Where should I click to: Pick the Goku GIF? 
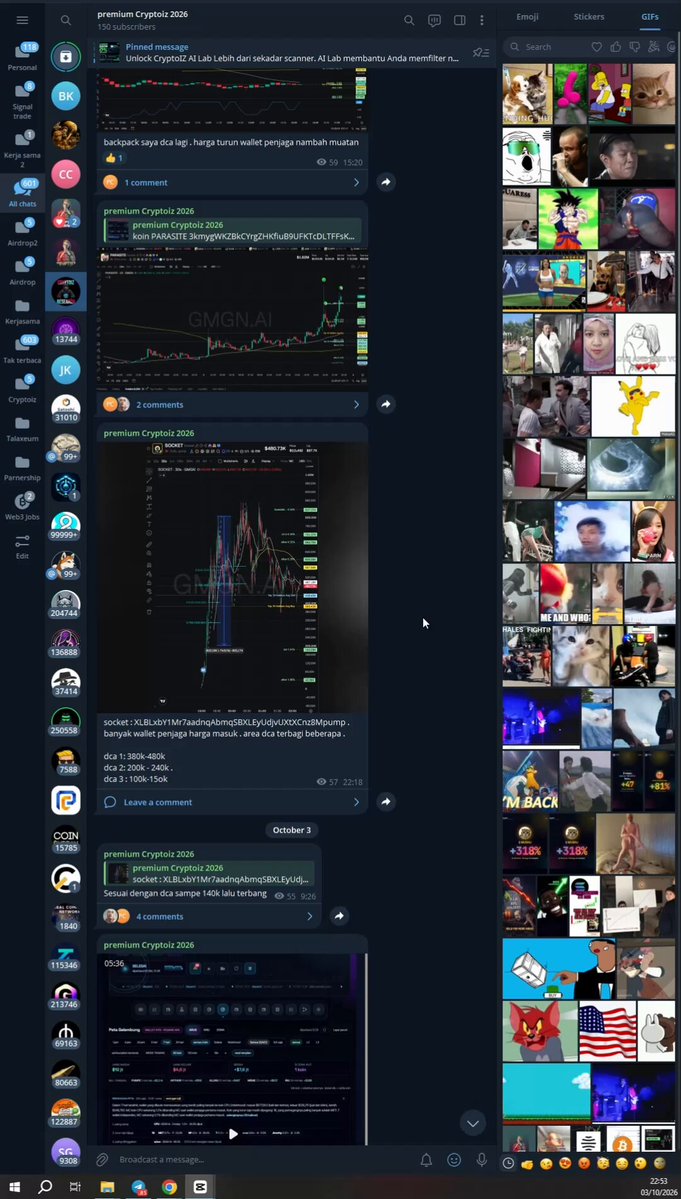coord(568,219)
